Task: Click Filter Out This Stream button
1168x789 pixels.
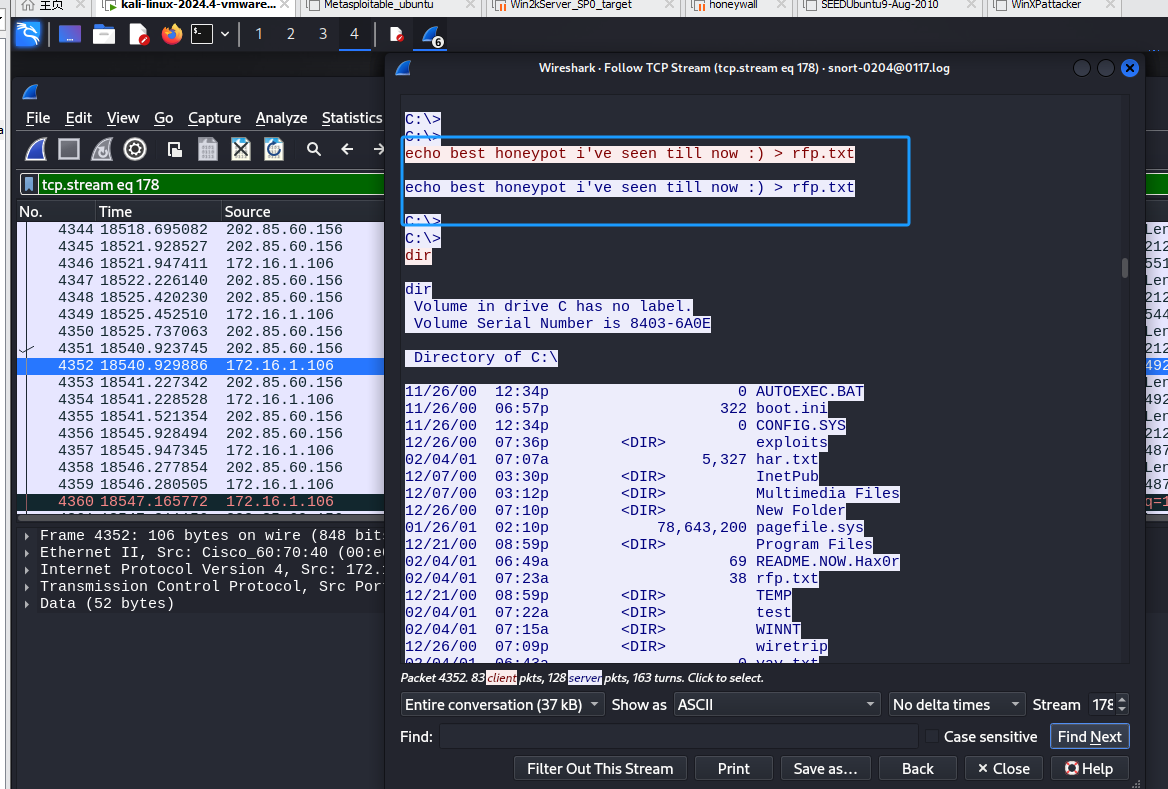Action: coord(600,768)
